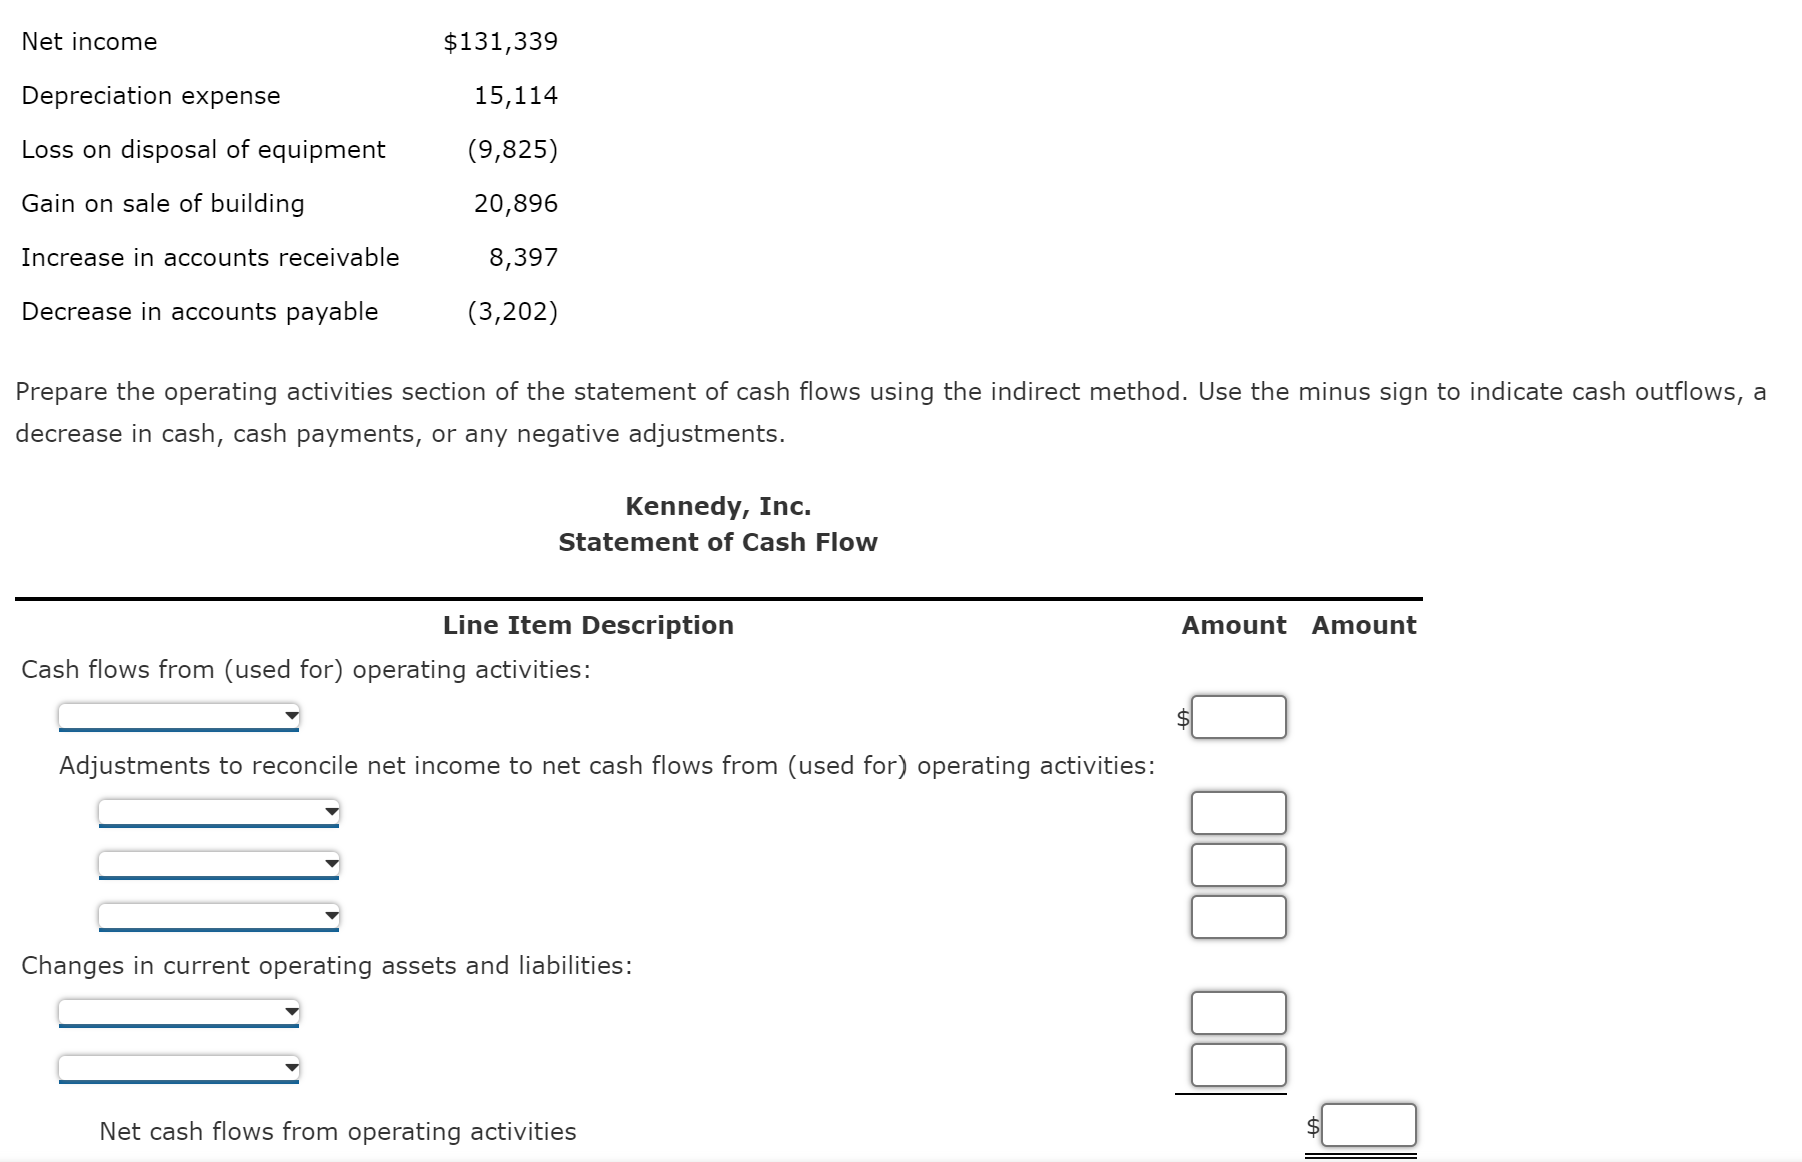Click the Gain on sale of building value
This screenshot has width=1802, height=1162.
click(x=516, y=203)
